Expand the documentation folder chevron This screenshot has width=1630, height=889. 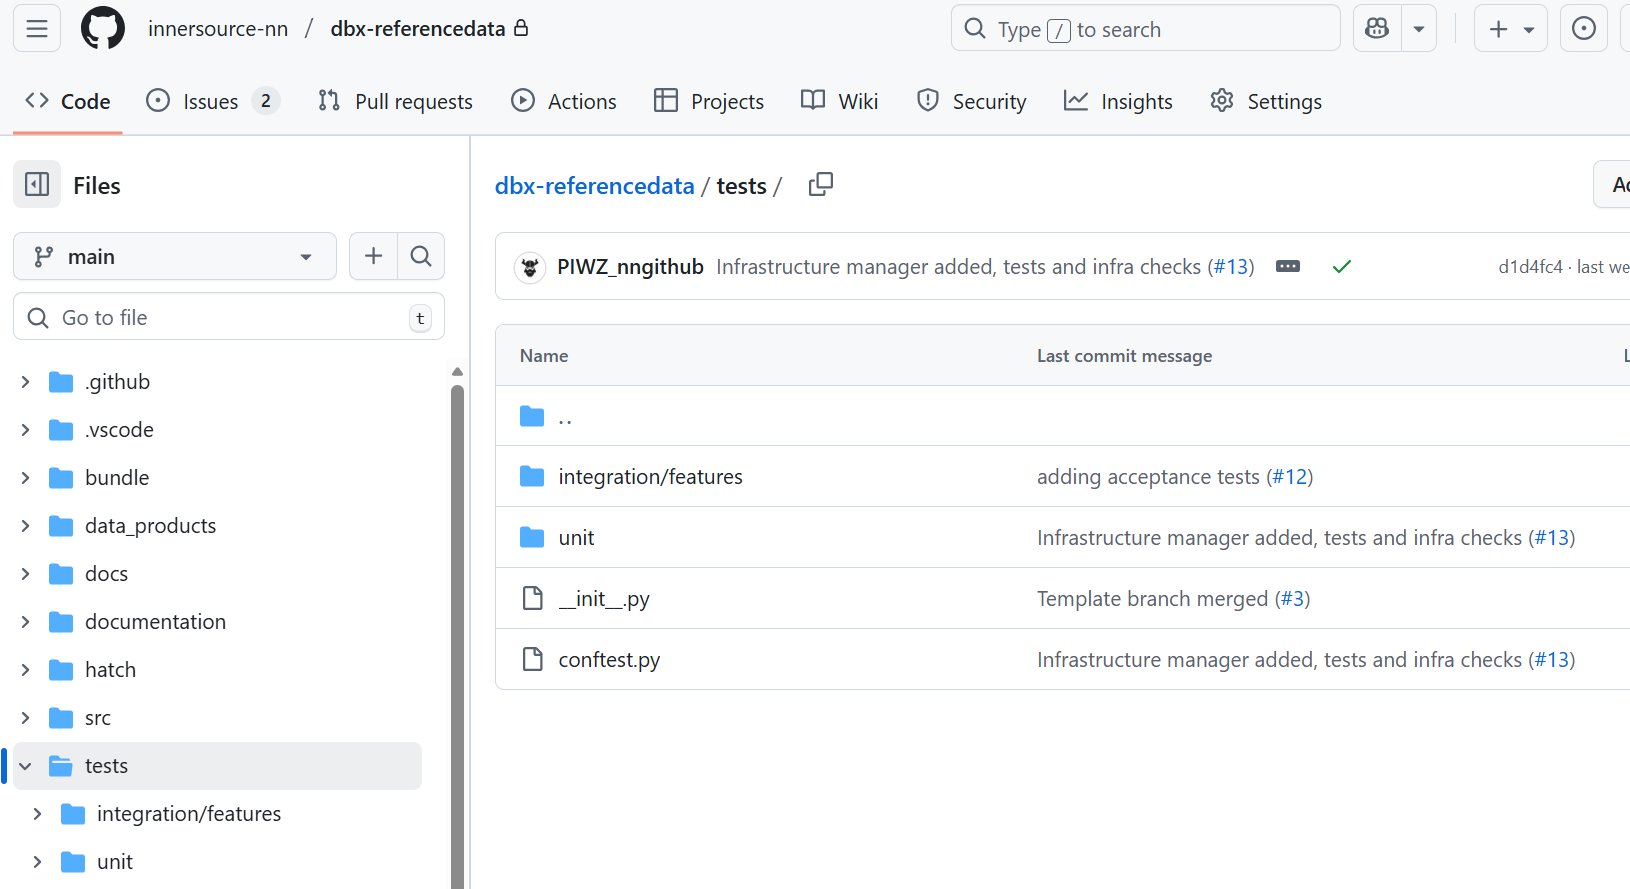click(25, 622)
